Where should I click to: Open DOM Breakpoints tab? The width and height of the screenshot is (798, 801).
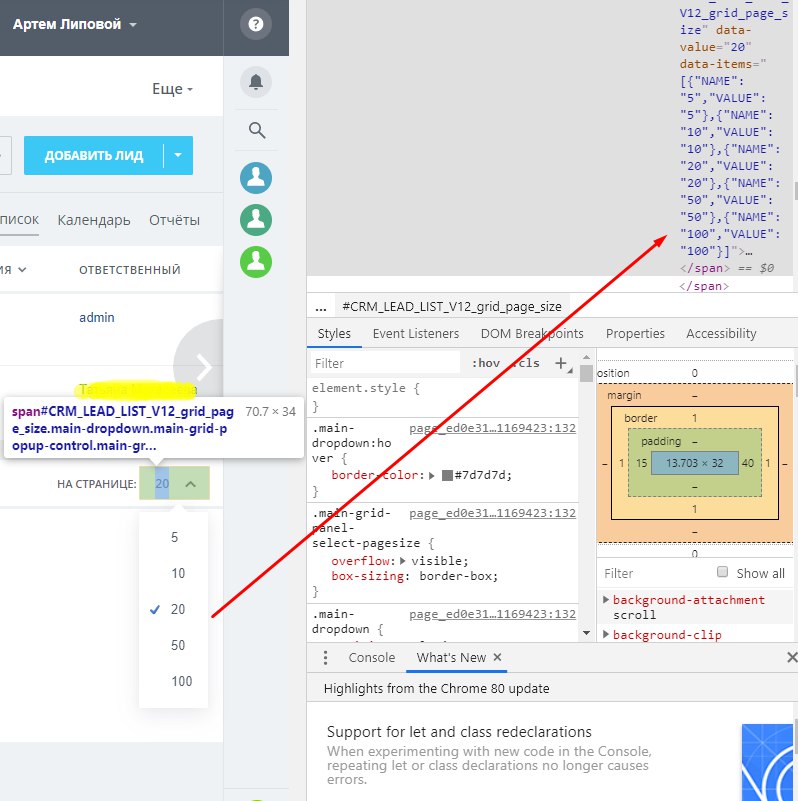point(532,334)
